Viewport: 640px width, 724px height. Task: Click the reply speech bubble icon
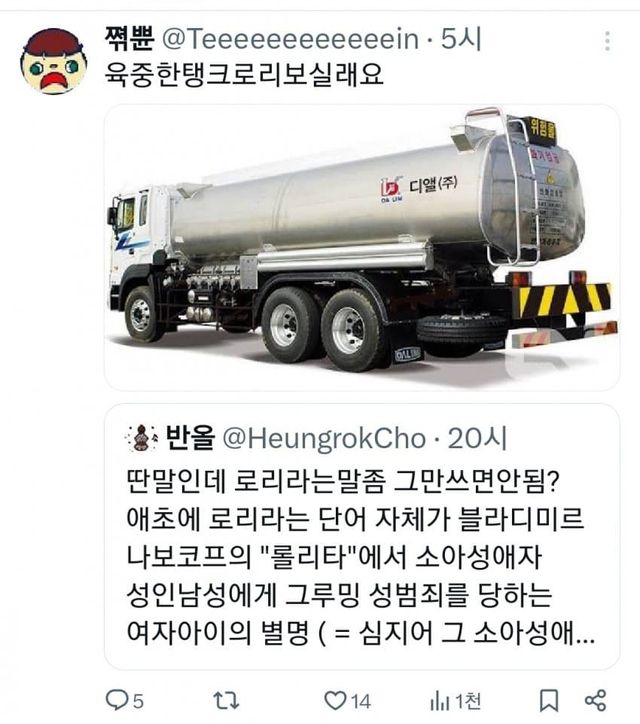tap(116, 700)
